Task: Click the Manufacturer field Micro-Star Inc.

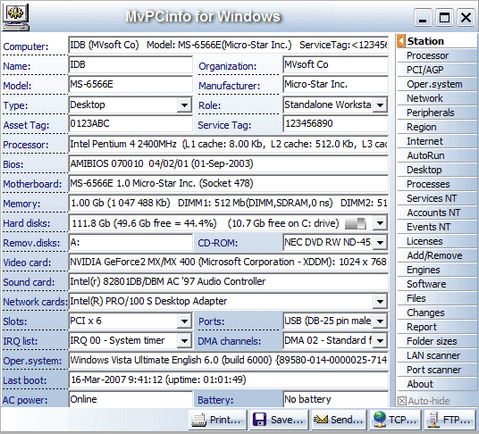Action: tap(335, 84)
